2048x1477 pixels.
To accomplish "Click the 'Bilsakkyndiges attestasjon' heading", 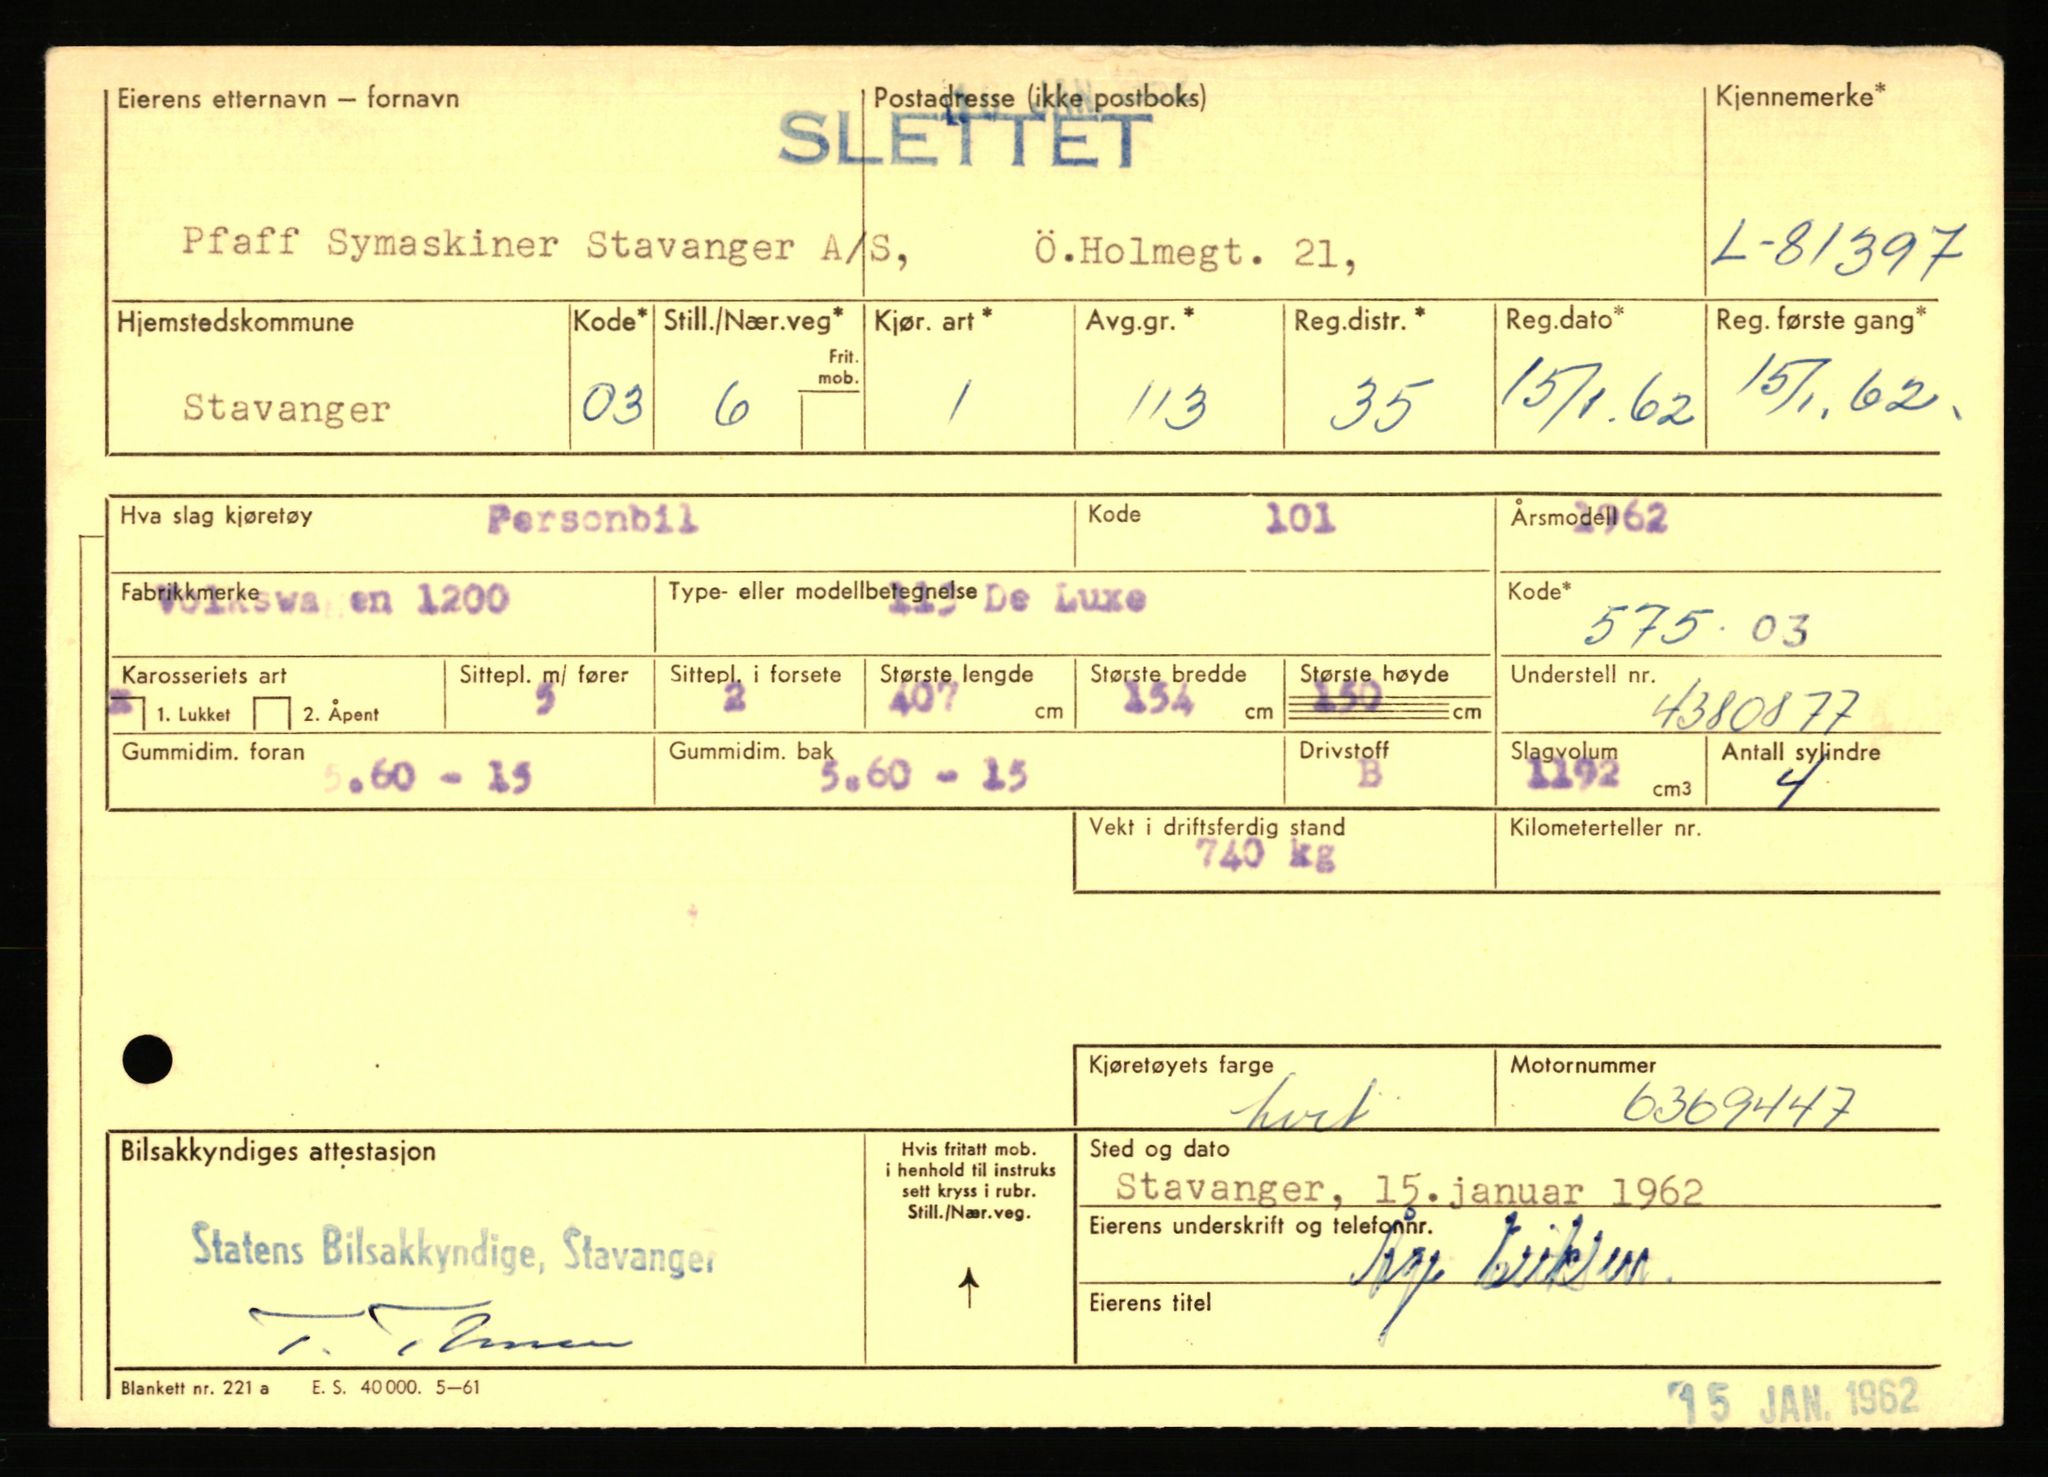I will click(x=278, y=1151).
